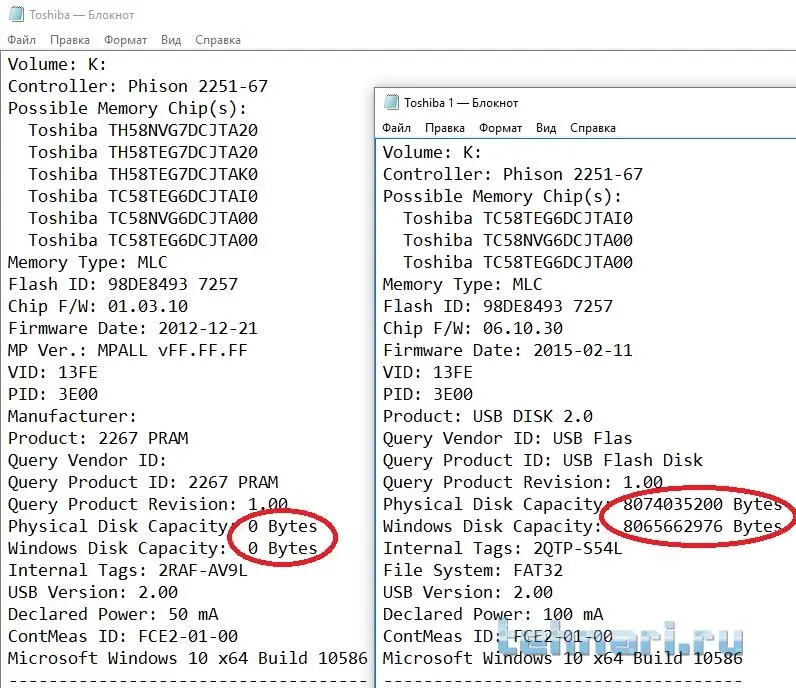
Task: Click 'Memory Type: MLC' in Toshiba 1 window
Action: (462, 284)
